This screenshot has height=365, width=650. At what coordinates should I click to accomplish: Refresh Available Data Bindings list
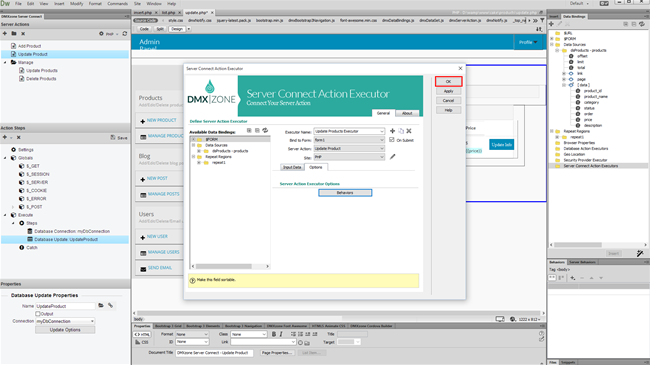click(265, 131)
